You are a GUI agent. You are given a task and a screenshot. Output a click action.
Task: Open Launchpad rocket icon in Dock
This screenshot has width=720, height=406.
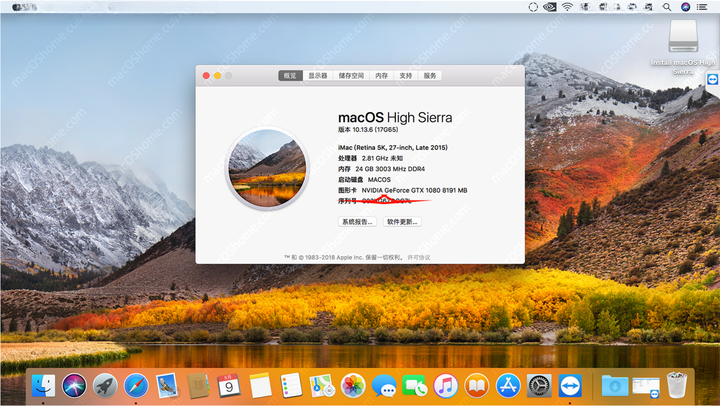point(105,385)
